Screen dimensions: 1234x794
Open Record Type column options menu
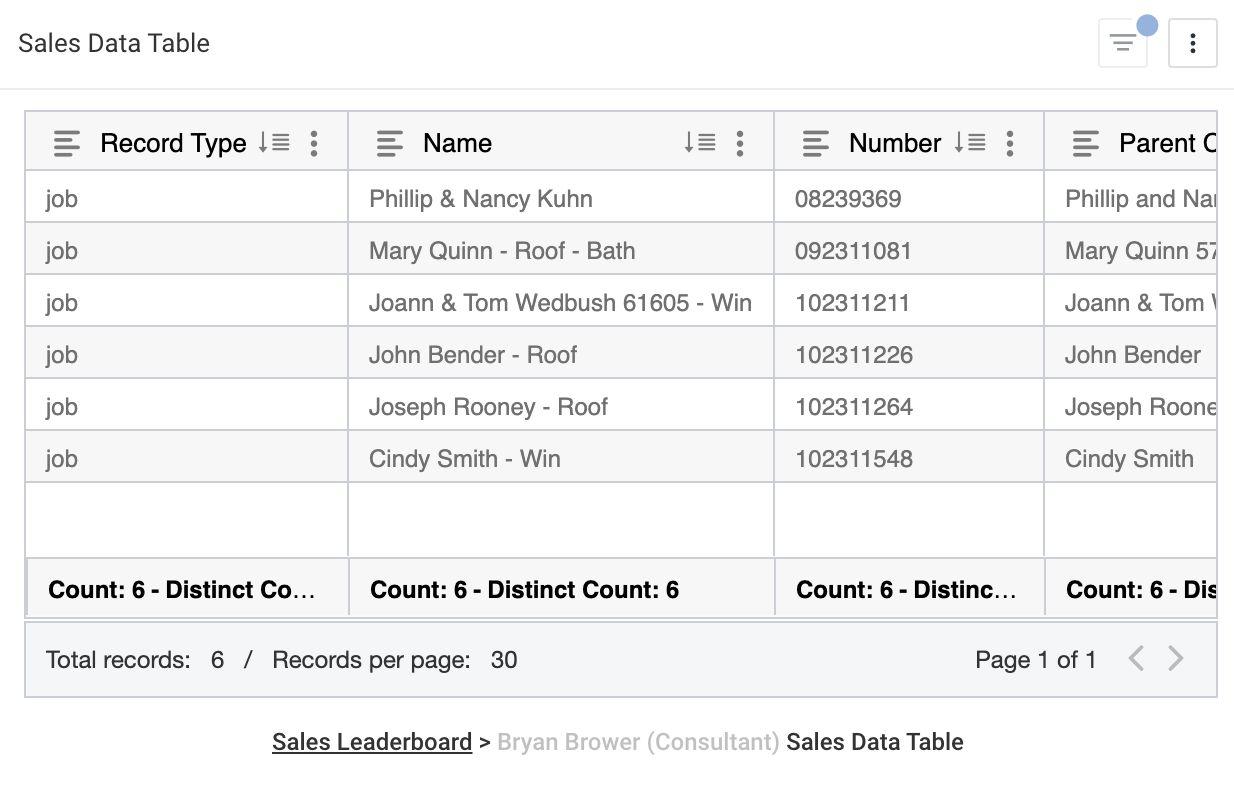(314, 143)
